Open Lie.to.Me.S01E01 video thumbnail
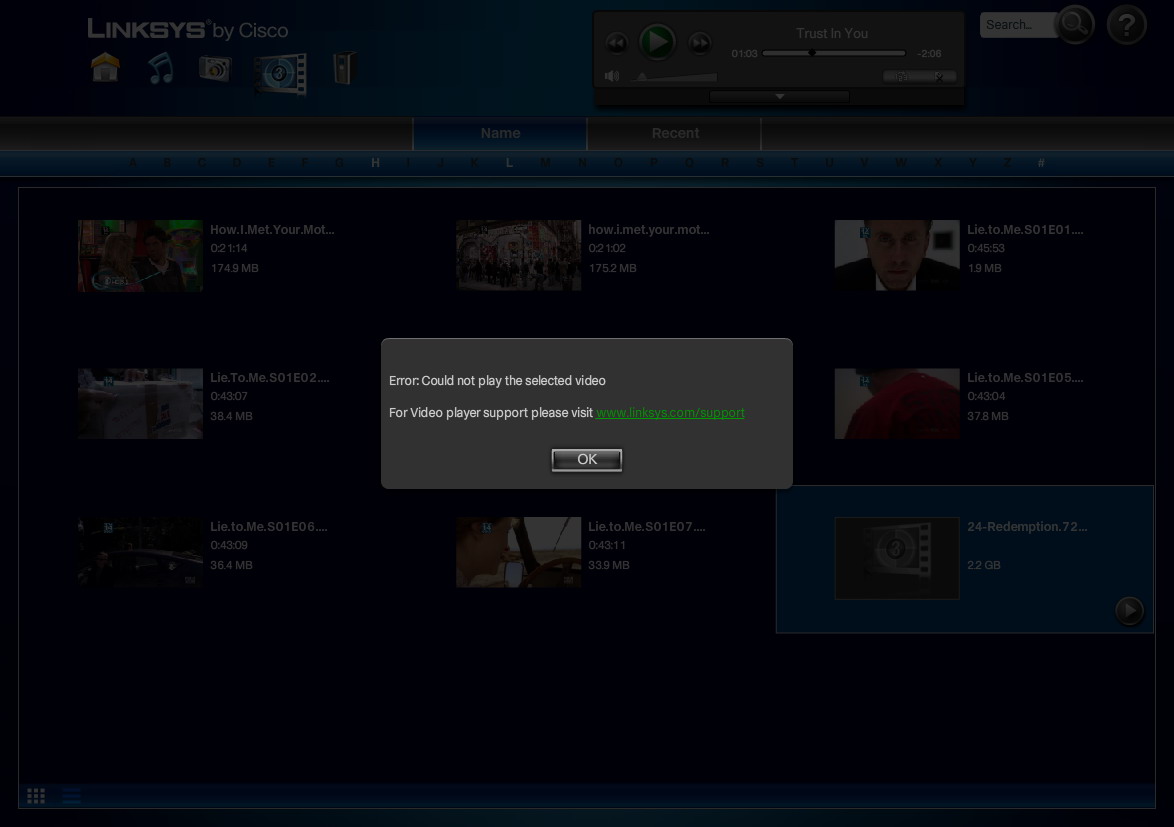This screenshot has width=1174, height=827. click(896, 255)
